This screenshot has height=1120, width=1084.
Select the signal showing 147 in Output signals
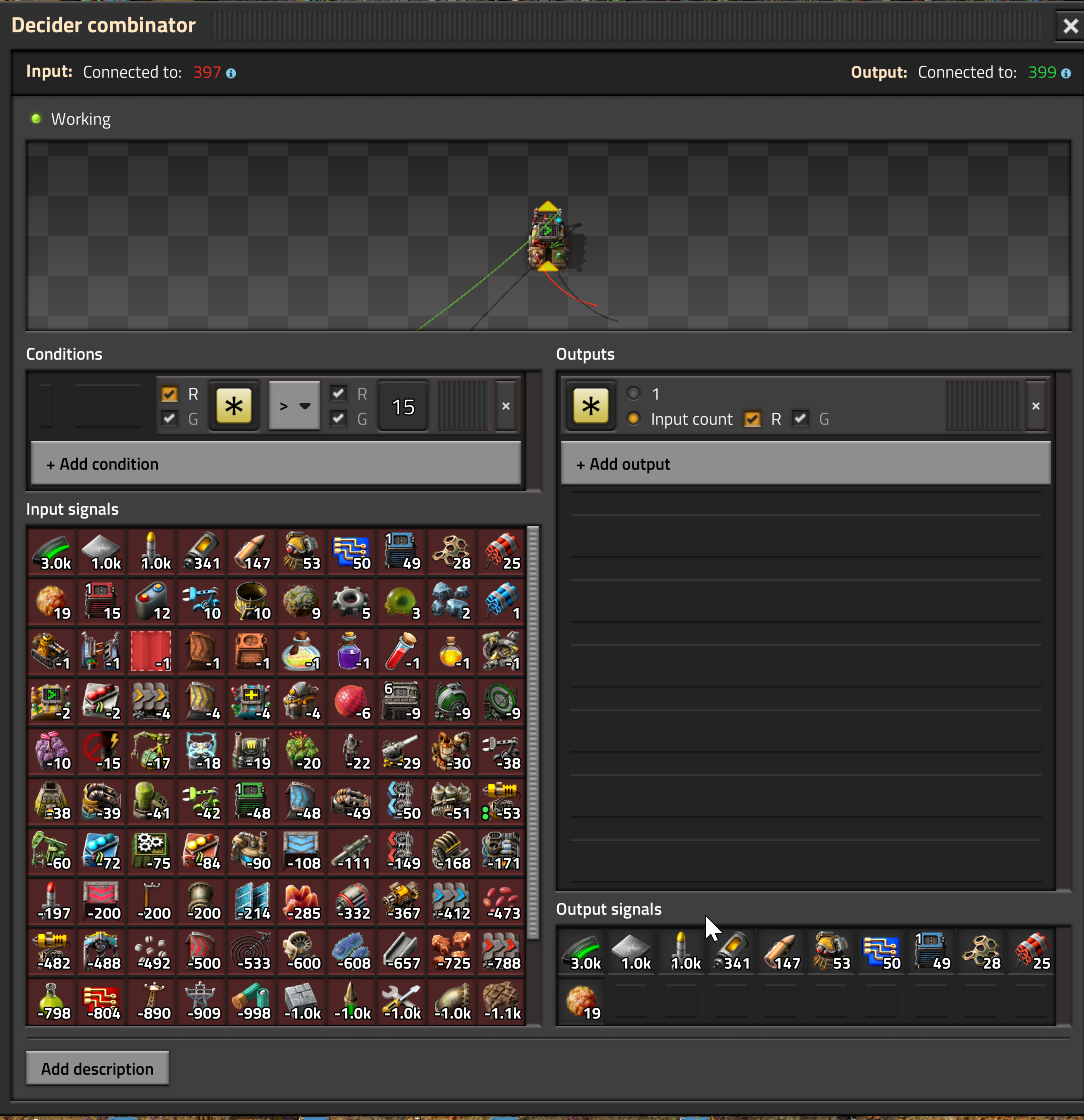781,951
